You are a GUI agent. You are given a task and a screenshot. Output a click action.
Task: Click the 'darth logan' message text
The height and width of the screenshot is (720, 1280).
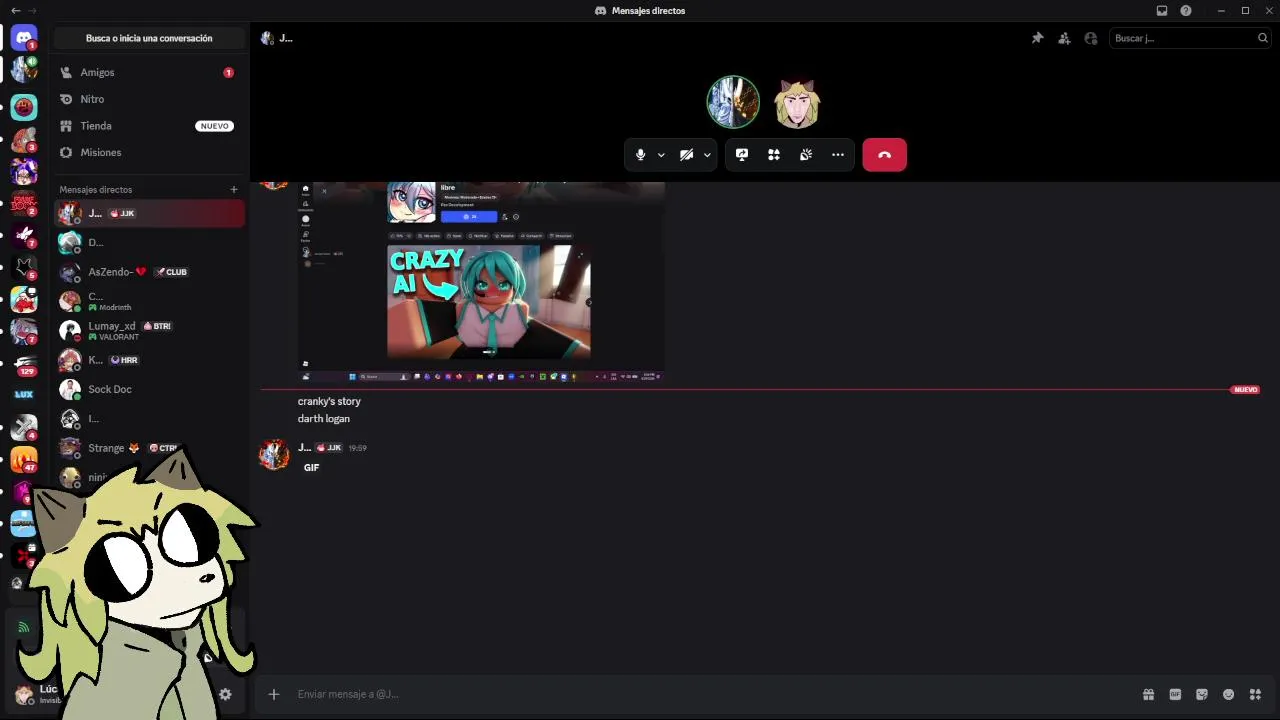point(323,419)
